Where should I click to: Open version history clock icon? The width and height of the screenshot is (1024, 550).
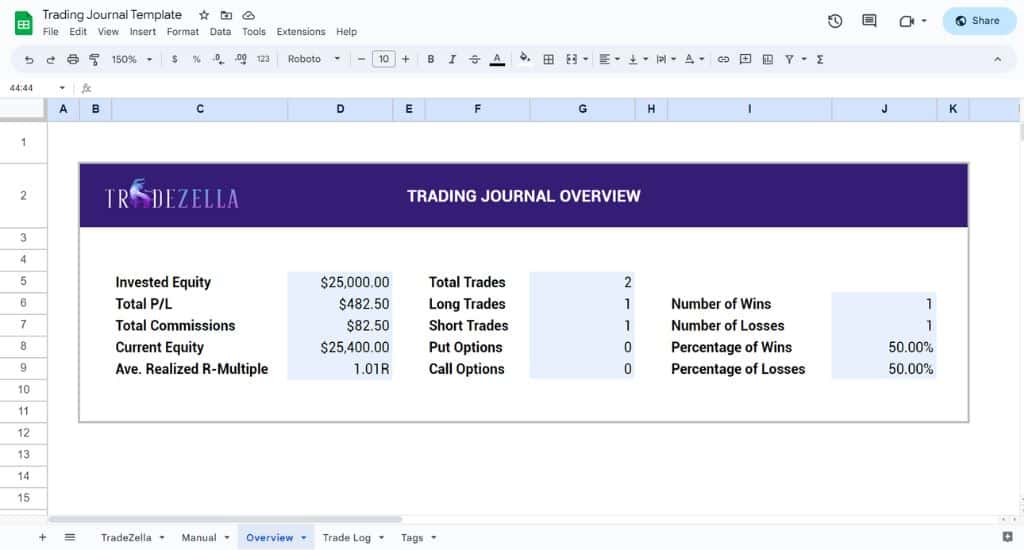coord(835,21)
